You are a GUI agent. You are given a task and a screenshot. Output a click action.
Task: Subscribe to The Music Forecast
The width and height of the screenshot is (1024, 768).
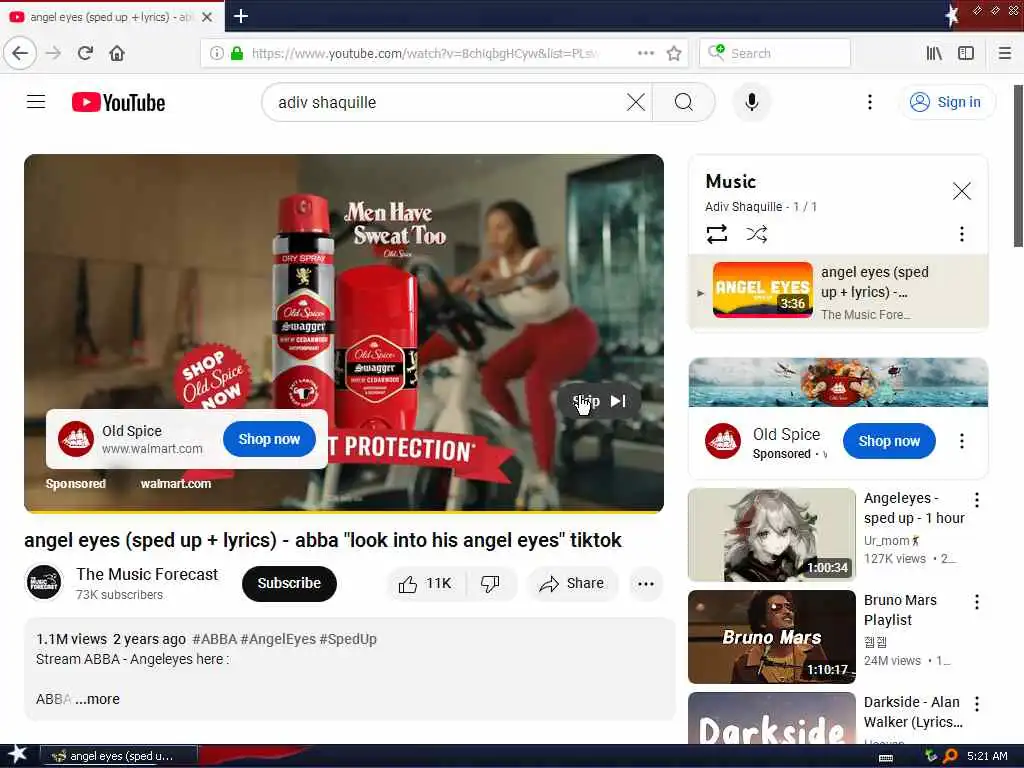(x=289, y=583)
